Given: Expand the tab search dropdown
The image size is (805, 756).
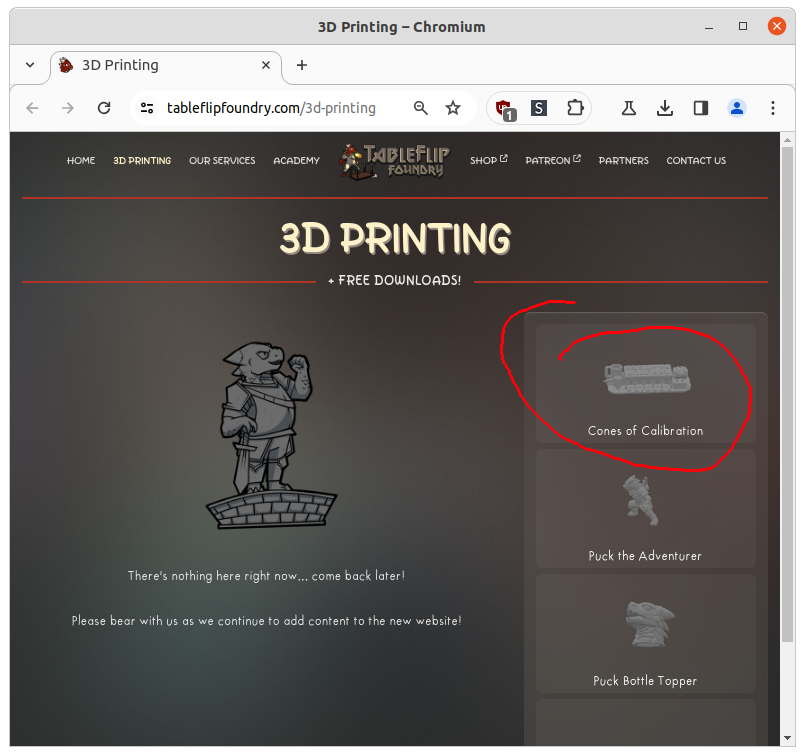Looking at the screenshot, I should (x=30, y=65).
